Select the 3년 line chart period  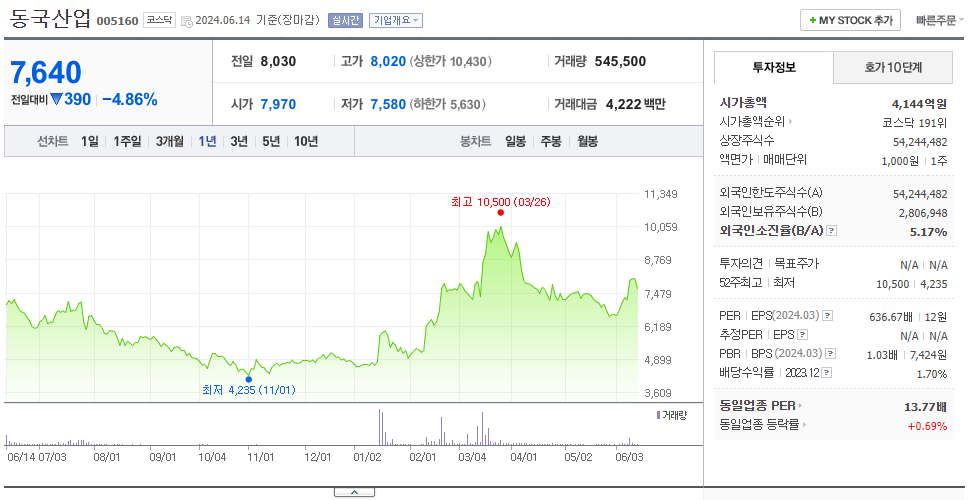click(239, 141)
